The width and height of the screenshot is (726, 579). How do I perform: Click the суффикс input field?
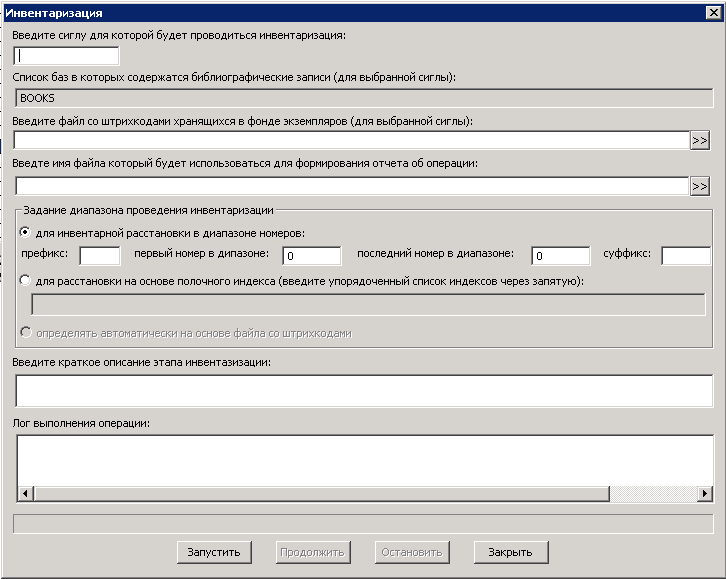(x=685, y=256)
